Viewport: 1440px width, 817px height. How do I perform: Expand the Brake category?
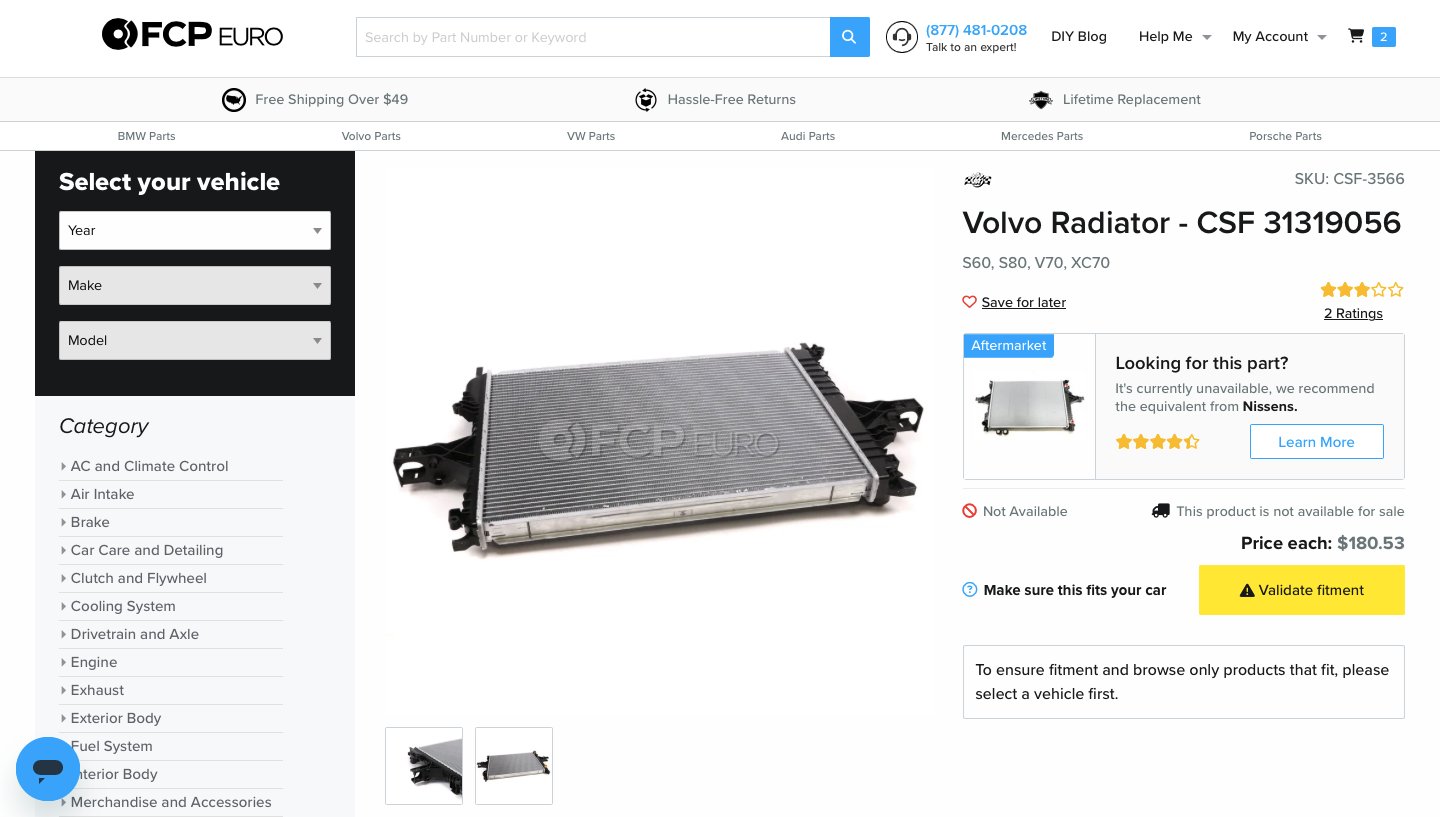(90, 522)
